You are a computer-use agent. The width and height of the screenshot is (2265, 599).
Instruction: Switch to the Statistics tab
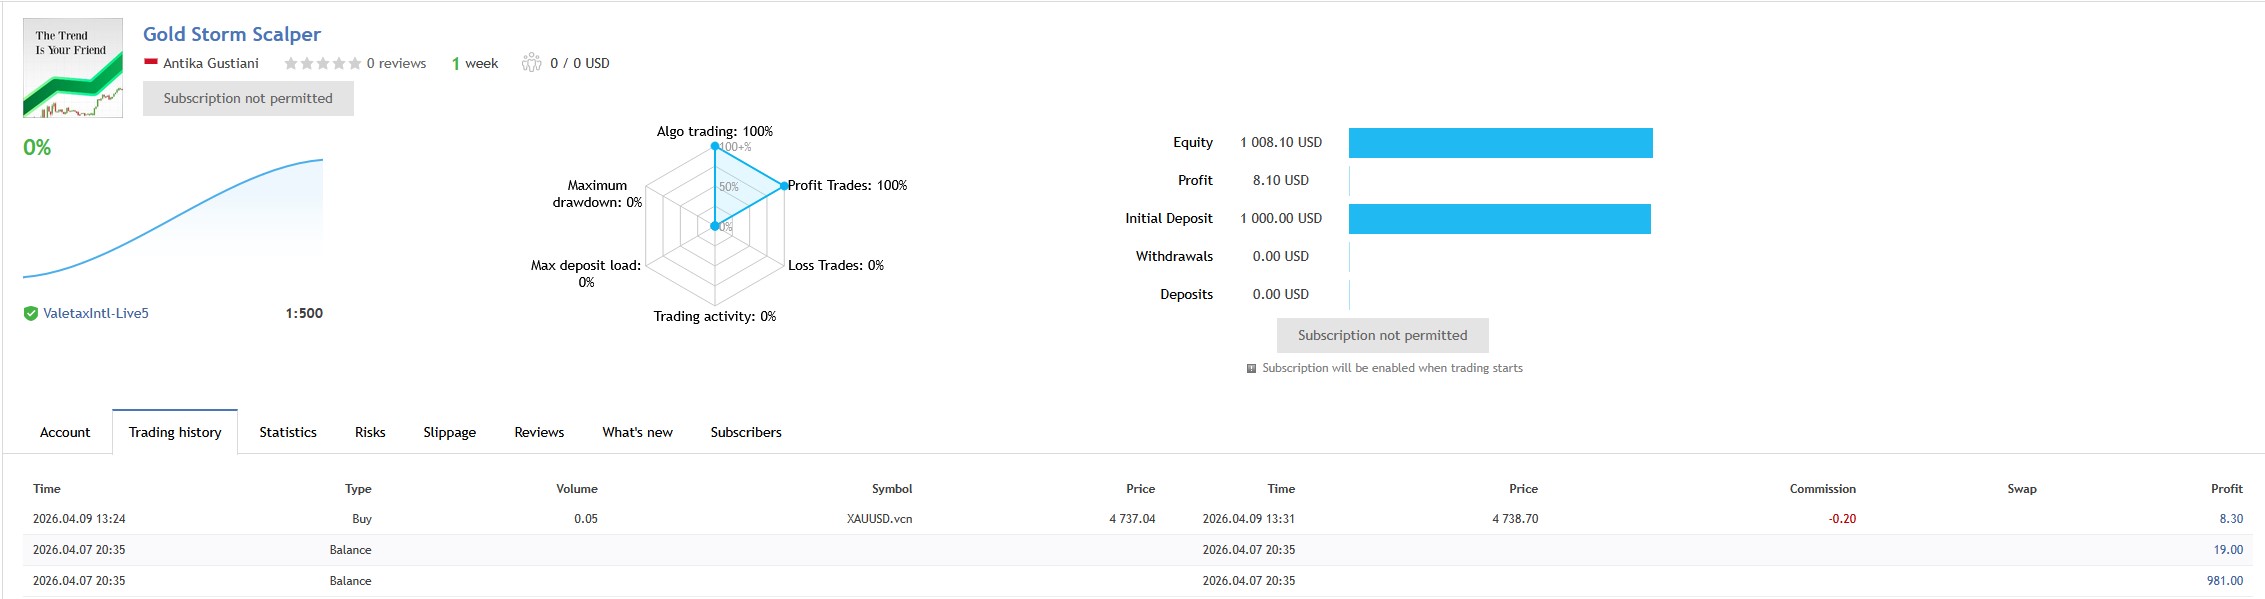(288, 432)
